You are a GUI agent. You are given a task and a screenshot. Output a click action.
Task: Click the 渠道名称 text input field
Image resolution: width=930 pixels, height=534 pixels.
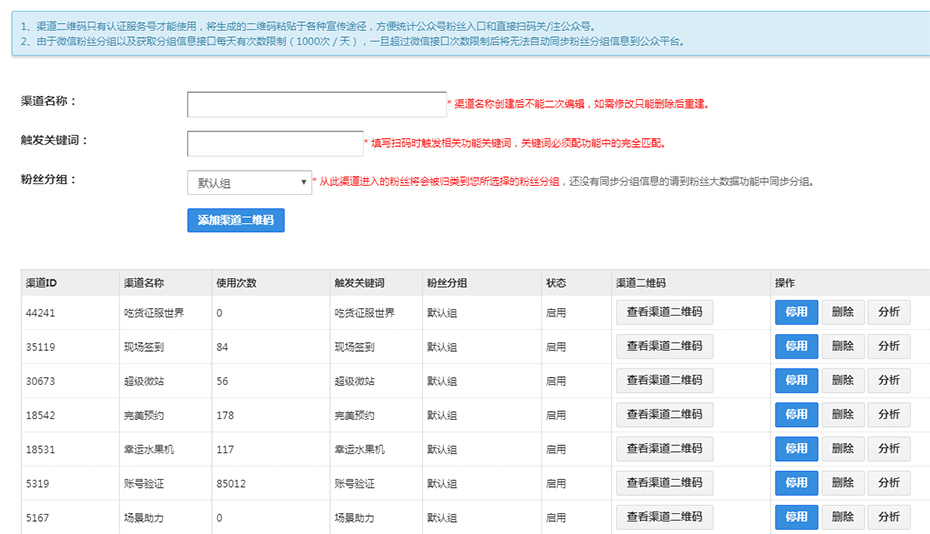(316, 105)
